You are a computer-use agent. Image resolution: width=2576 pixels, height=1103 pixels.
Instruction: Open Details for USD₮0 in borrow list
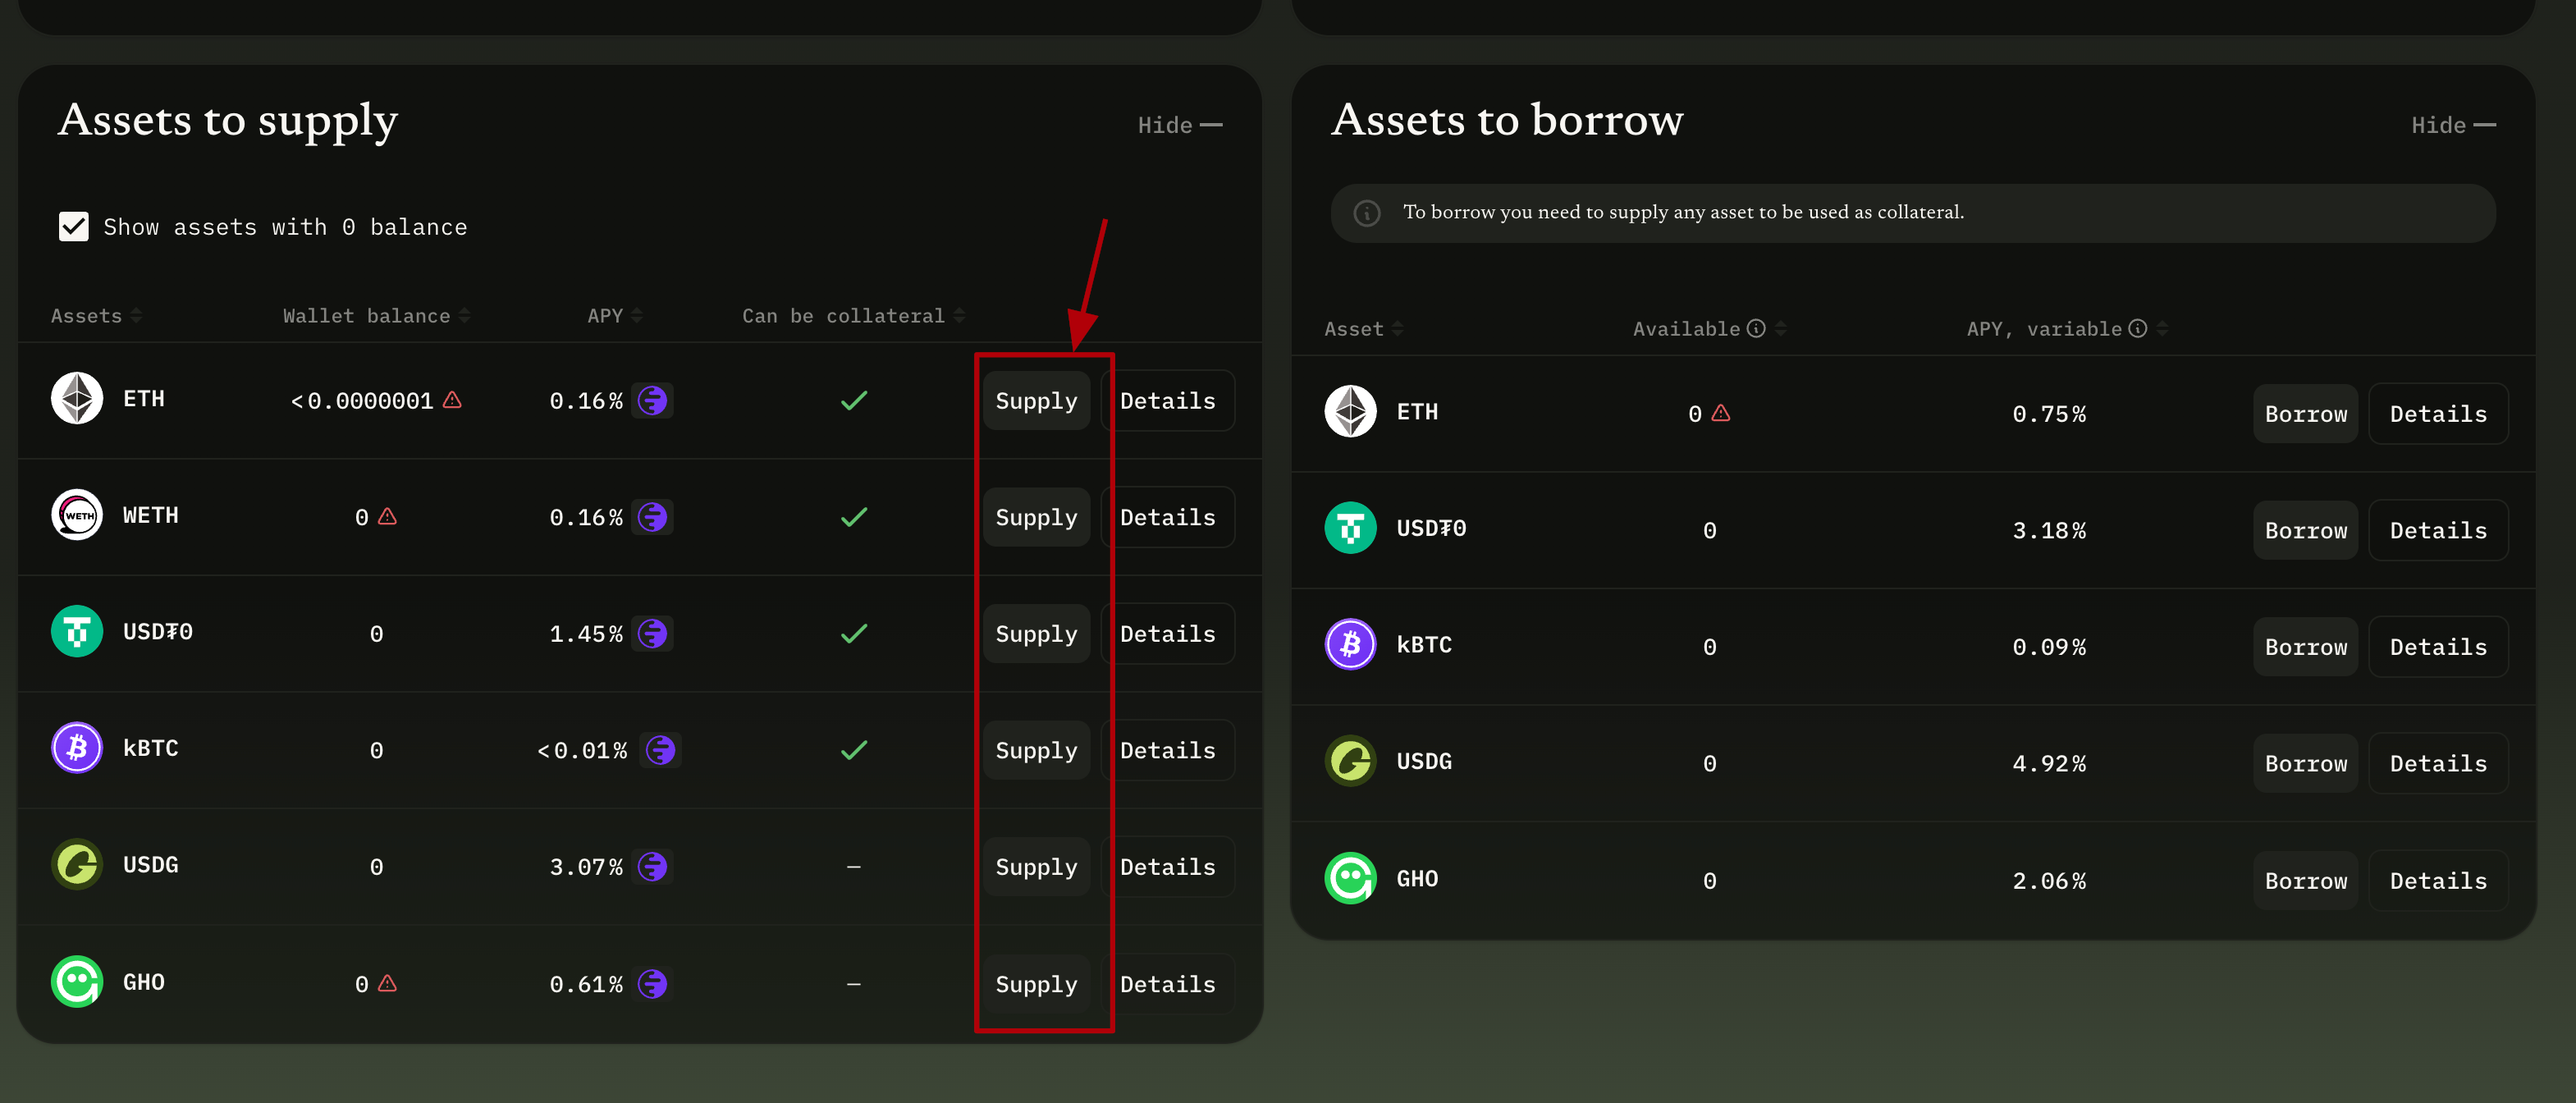(x=2437, y=530)
